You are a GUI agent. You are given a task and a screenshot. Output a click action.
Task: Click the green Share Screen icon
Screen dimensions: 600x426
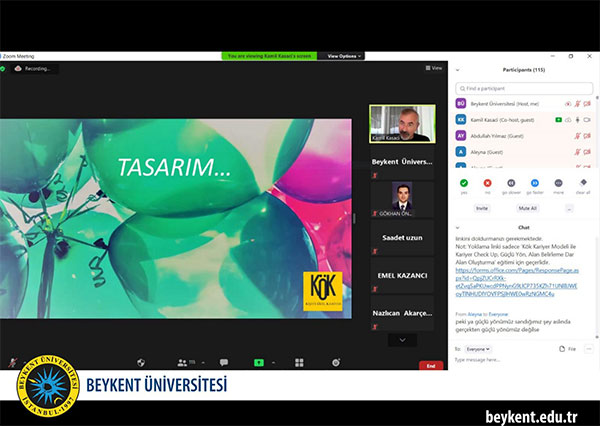[x=259, y=362]
